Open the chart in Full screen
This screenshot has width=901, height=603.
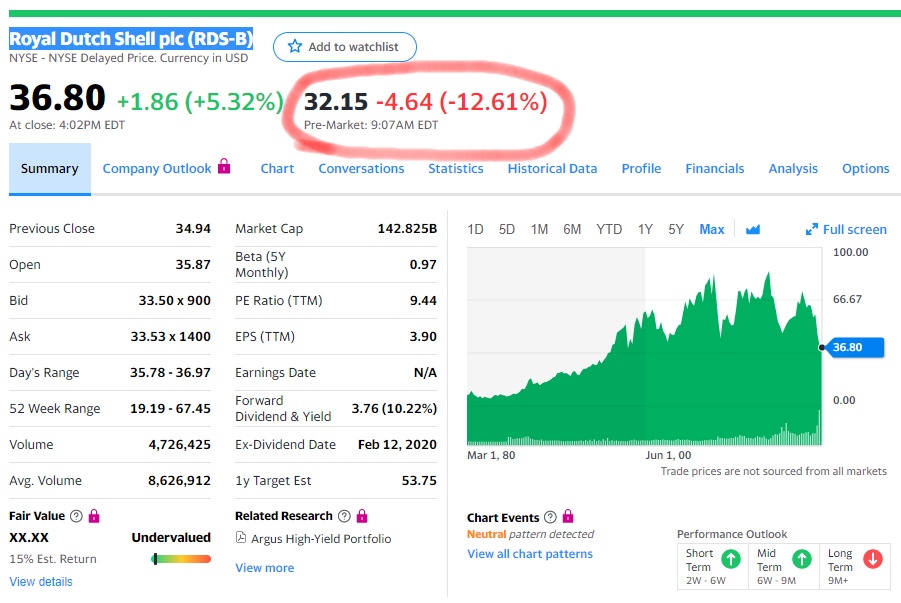click(846, 229)
